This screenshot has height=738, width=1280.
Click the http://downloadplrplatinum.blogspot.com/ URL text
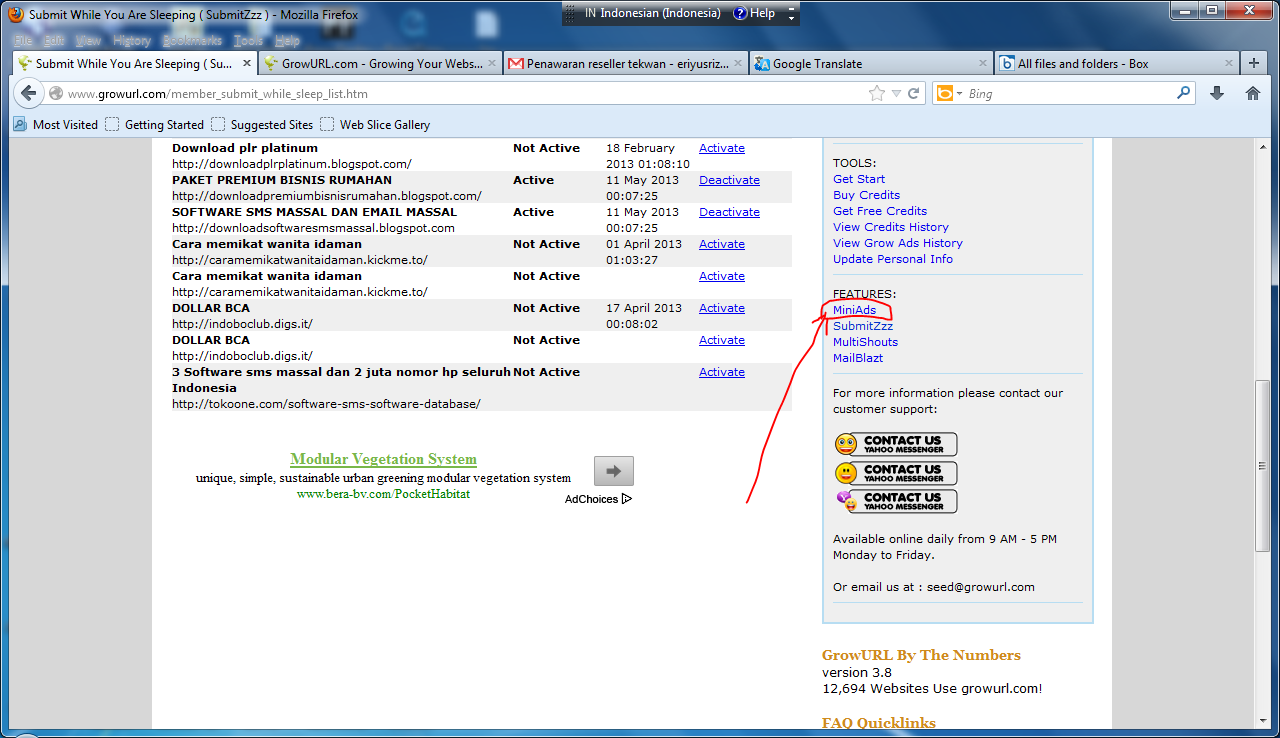pyautogui.click(x=292, y=164)
